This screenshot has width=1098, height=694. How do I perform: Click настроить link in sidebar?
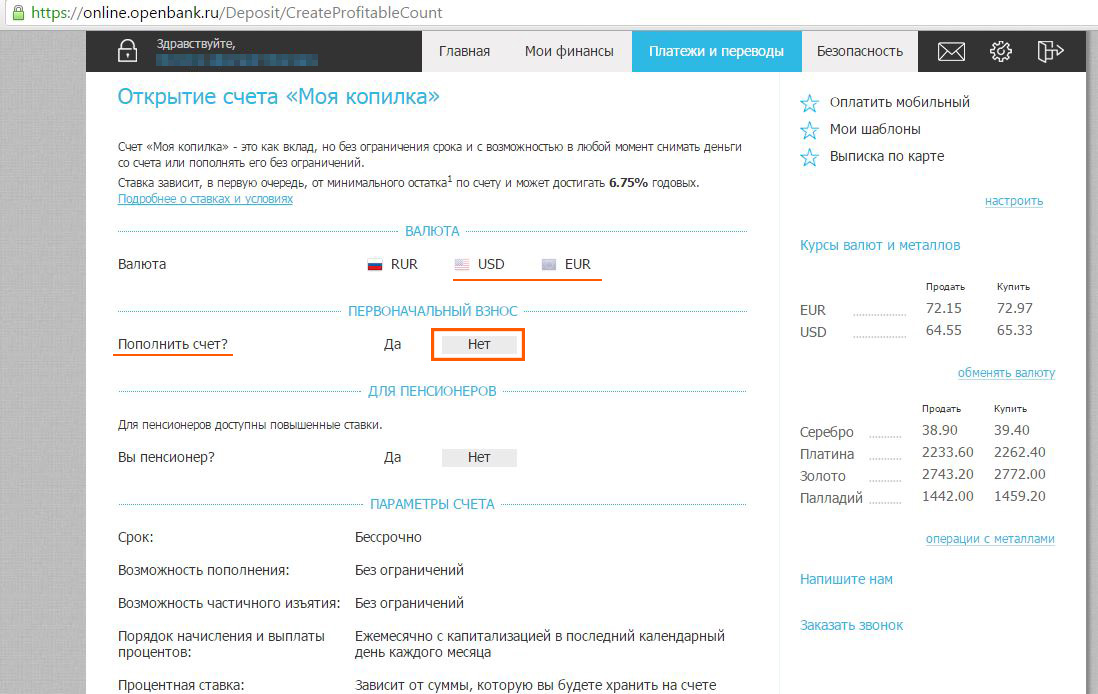(x=1013, y=201)
